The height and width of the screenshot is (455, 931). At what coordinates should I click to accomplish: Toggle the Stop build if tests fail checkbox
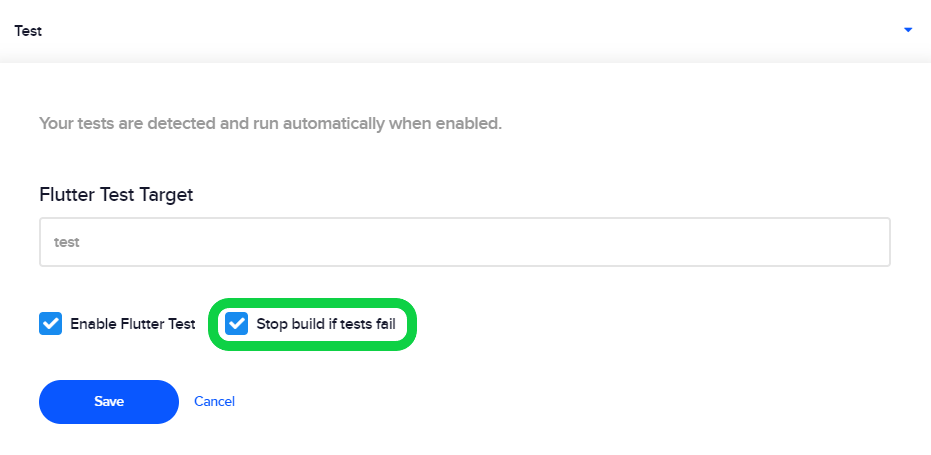236,324
